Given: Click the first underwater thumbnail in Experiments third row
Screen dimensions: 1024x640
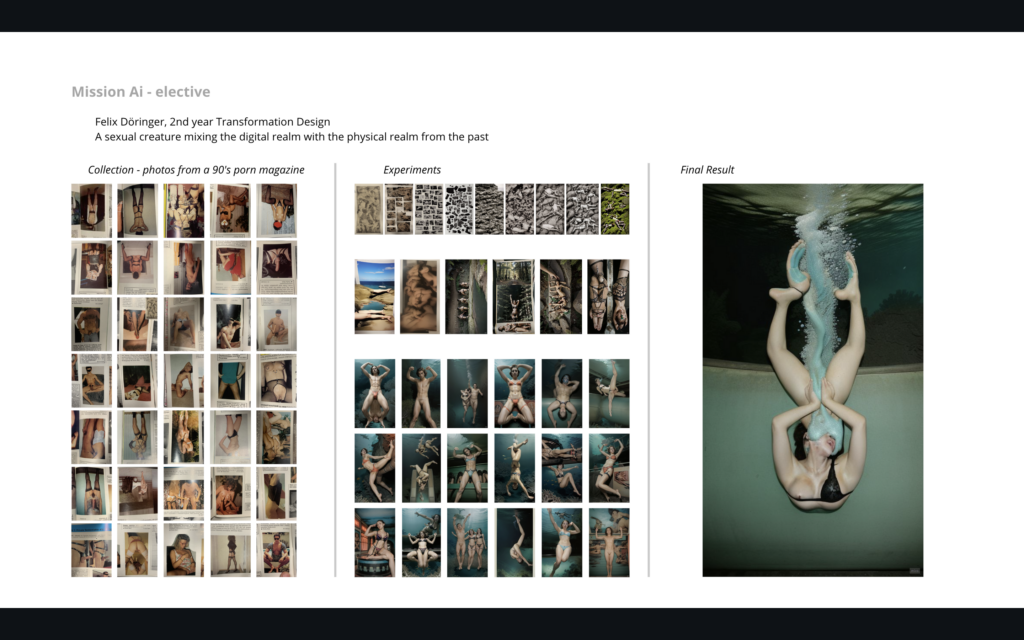Looking at the screenshot, I should tap(375, 393).
